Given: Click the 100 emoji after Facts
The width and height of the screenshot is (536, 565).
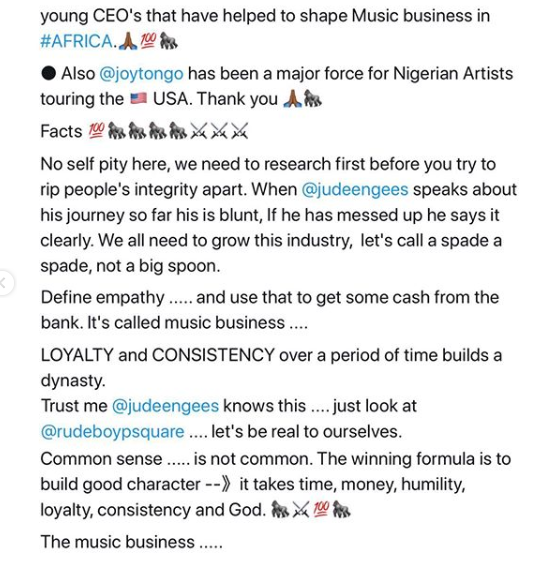Looking at the screenshot, I should [96, 131].
